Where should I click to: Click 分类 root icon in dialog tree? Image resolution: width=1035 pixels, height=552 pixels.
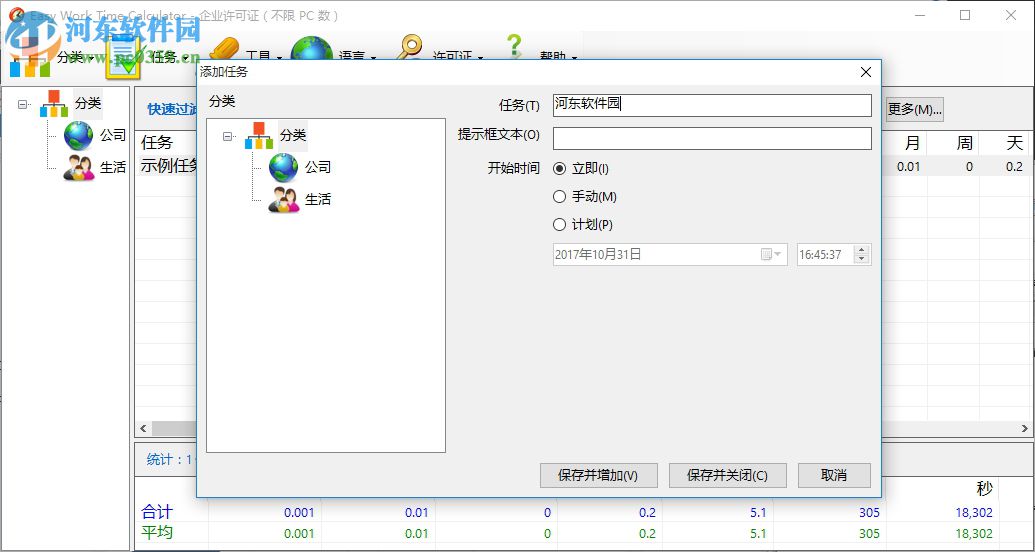[259, 136]
